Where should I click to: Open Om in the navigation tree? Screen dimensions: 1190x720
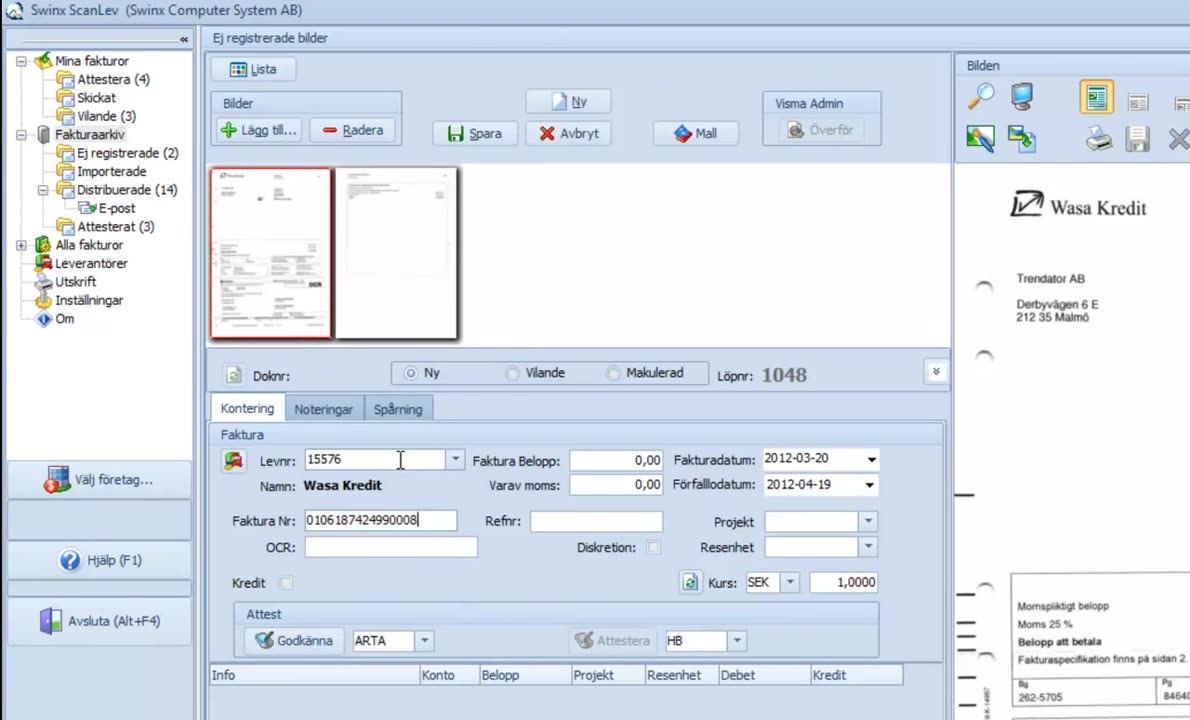tap(65, 319)
